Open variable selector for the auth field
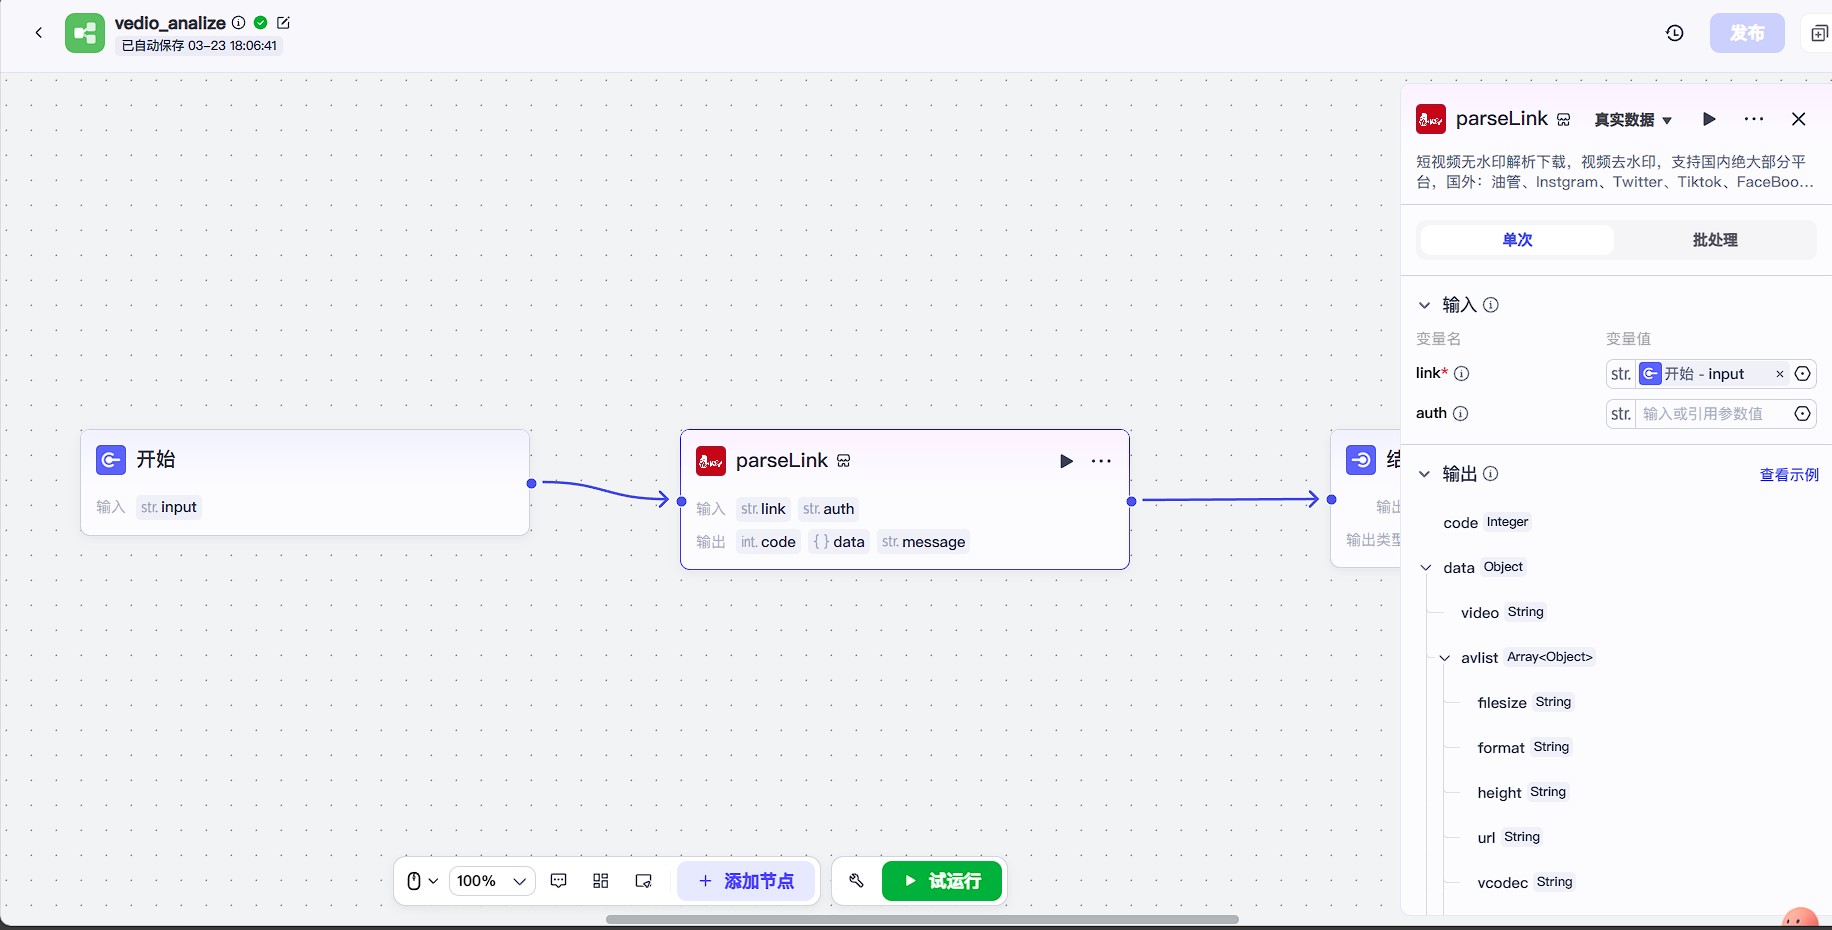 (1803, 414)
